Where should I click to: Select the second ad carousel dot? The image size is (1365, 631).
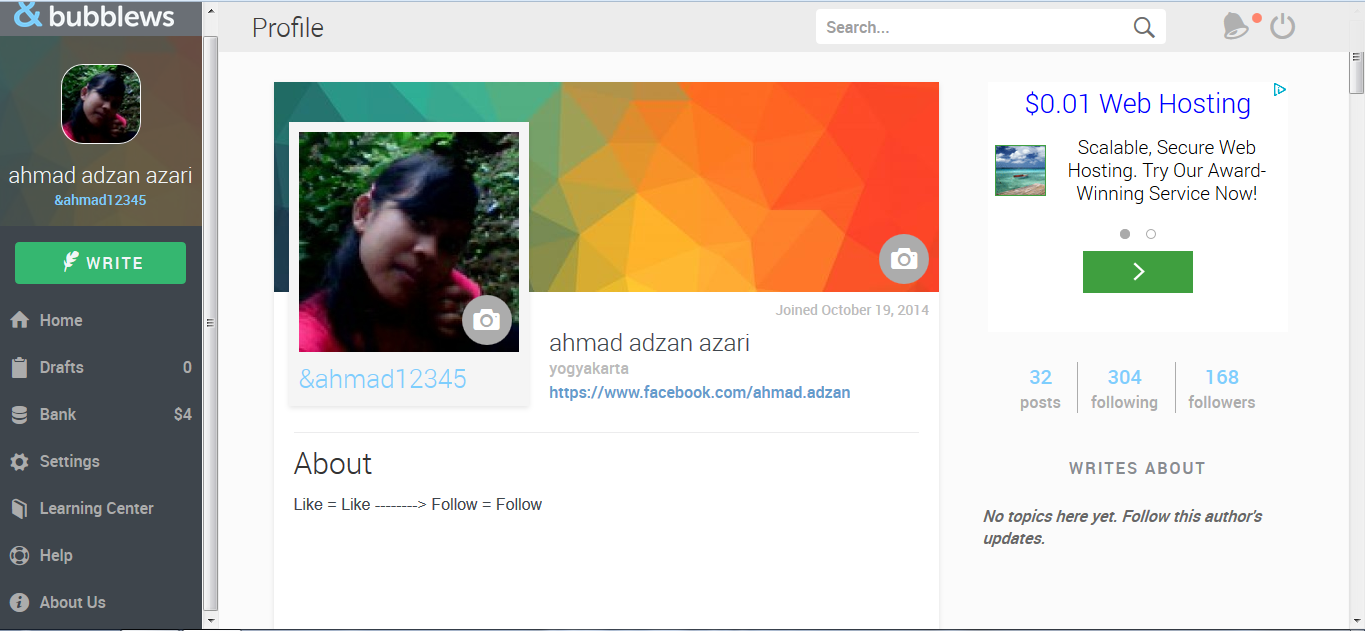coord(1151,234)
